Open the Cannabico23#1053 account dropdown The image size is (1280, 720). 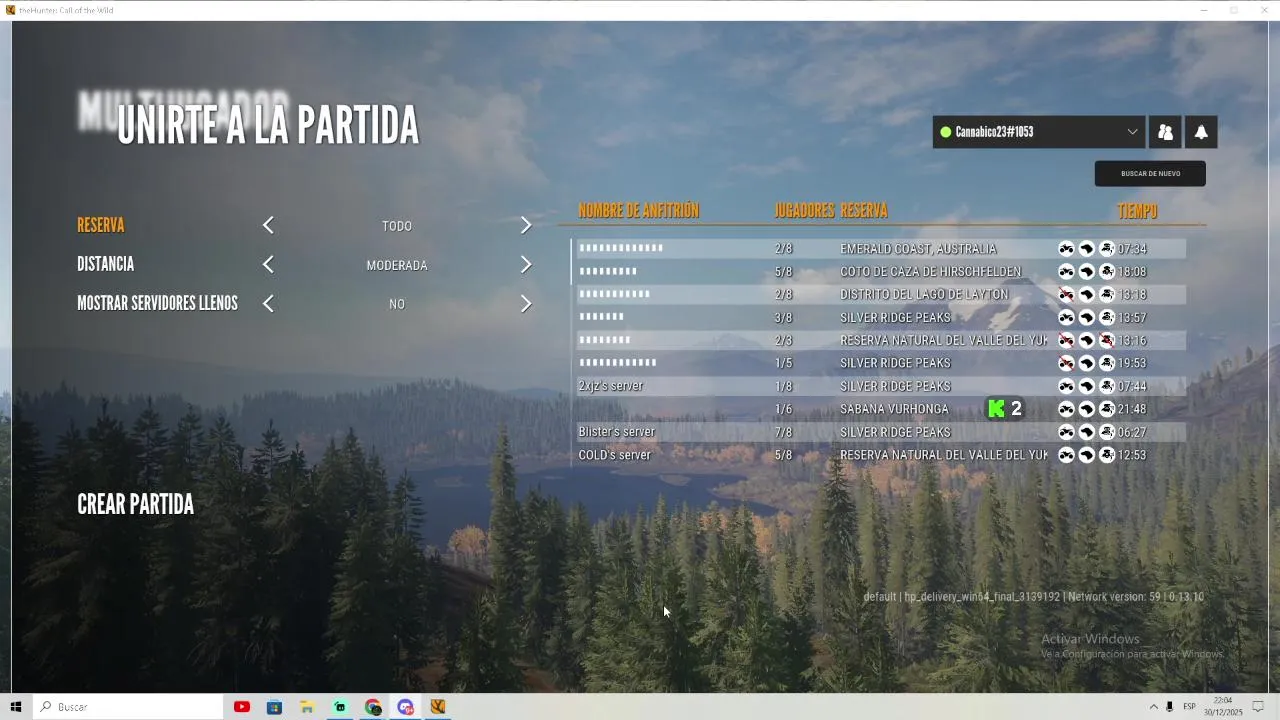point(1039,132)
